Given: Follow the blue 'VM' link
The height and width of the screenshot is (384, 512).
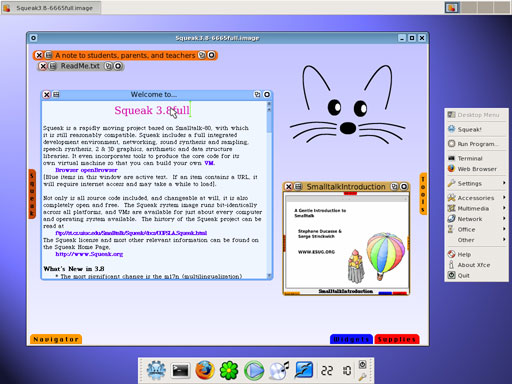Looking at the screenshot, I should click(209, 163).
